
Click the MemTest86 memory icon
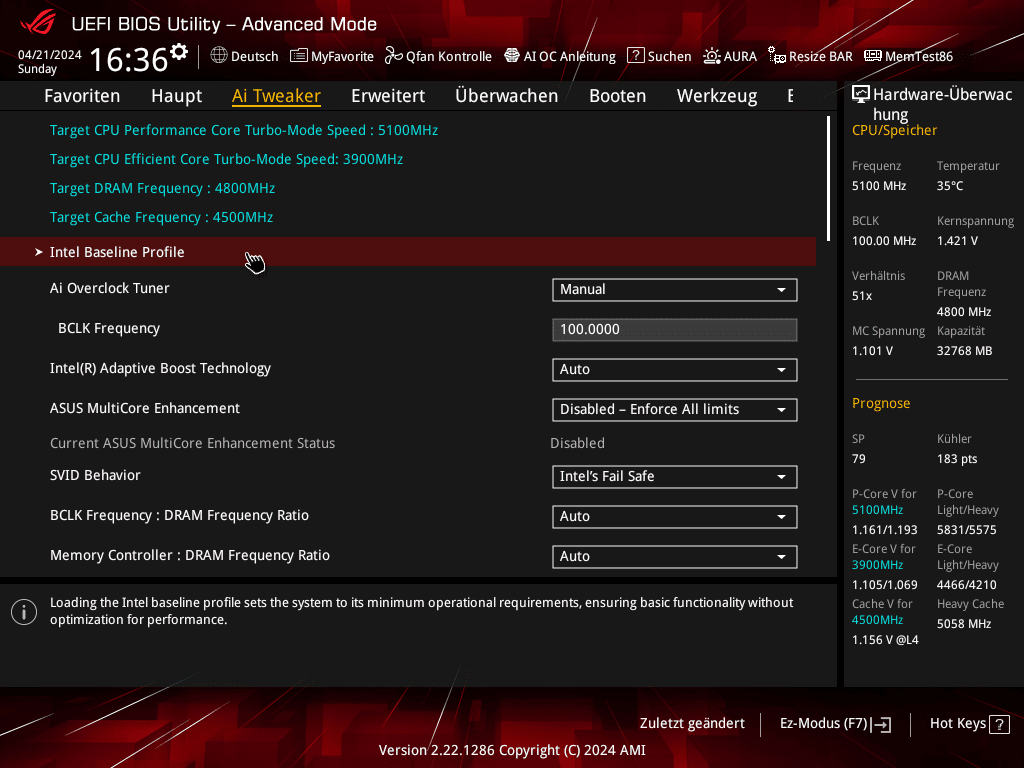[873, 56]
